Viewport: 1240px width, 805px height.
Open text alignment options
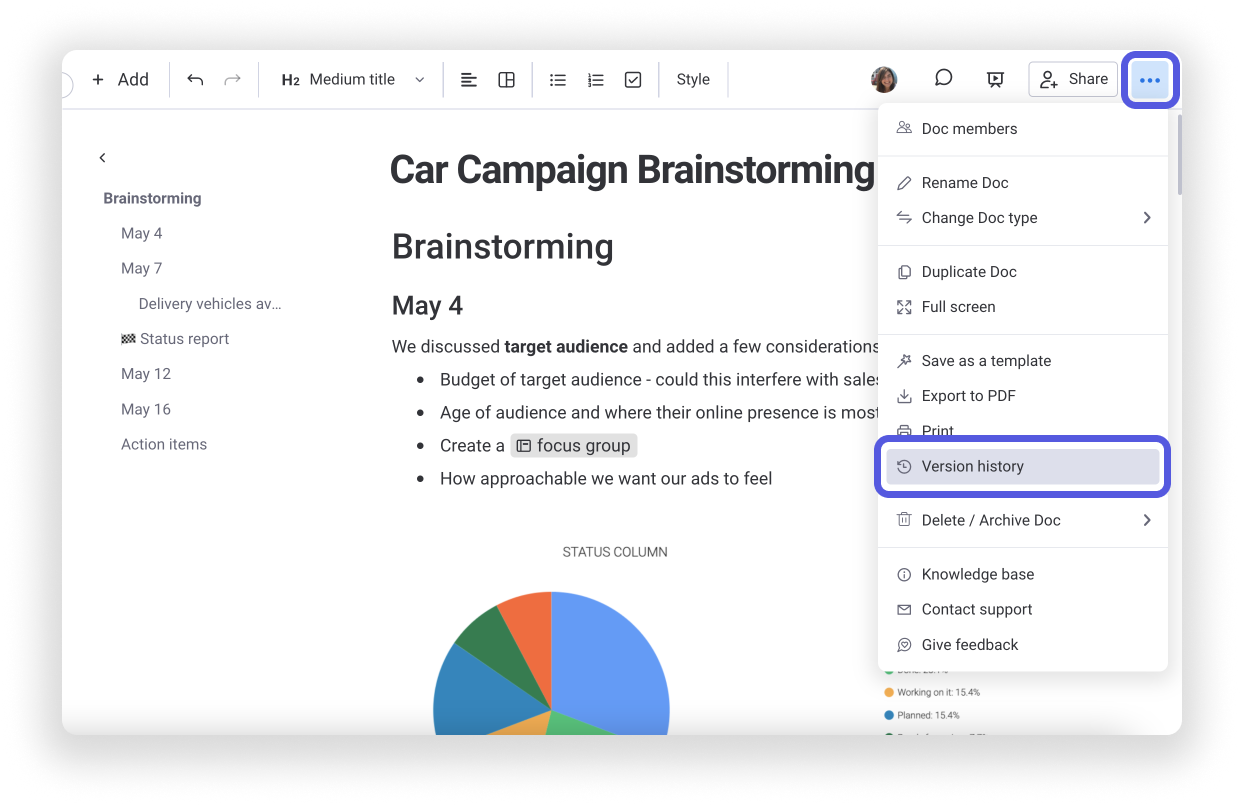468,79
